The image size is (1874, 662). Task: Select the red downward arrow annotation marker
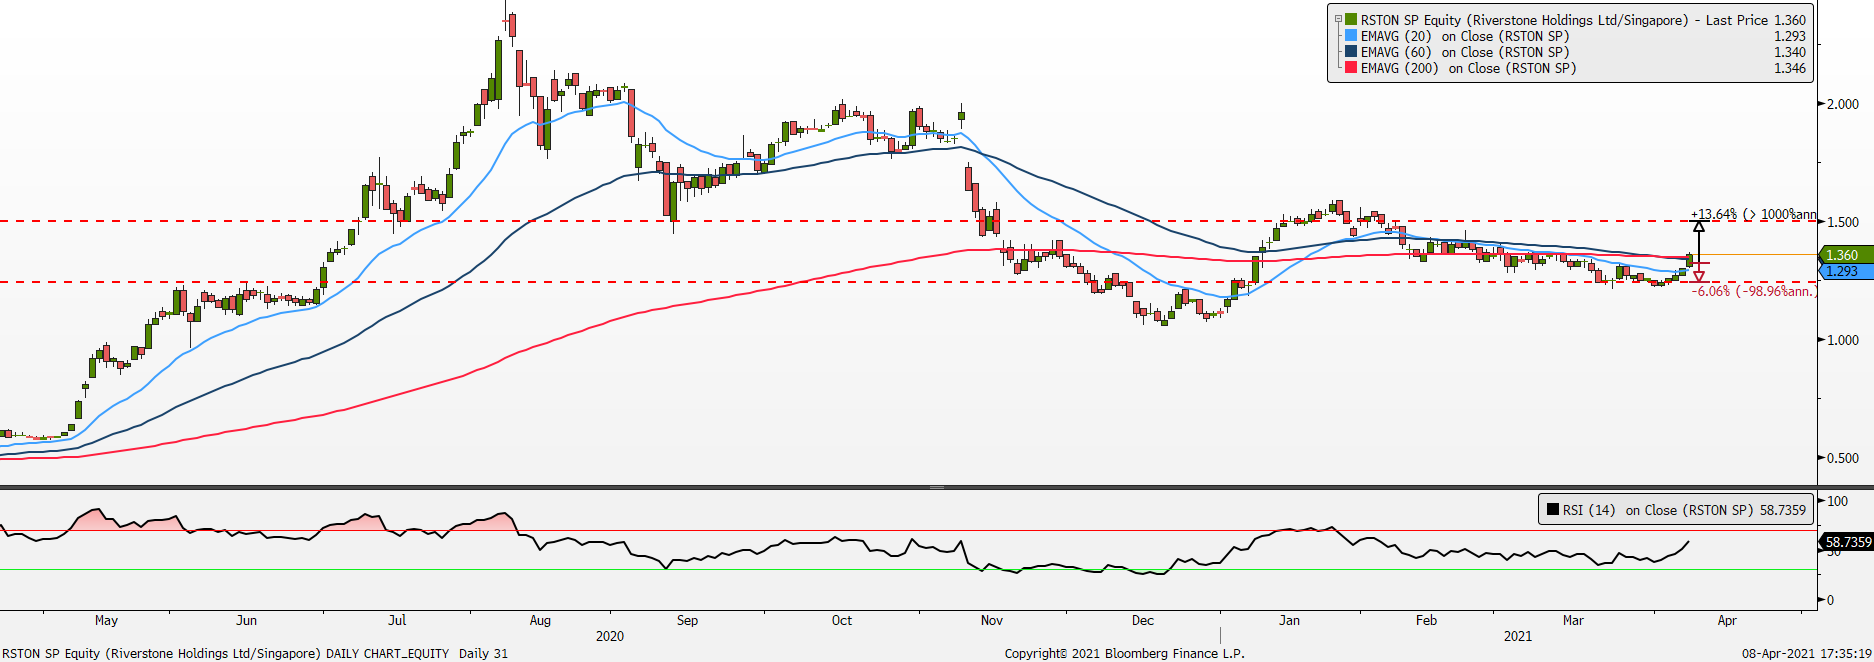pos(1698,276)
